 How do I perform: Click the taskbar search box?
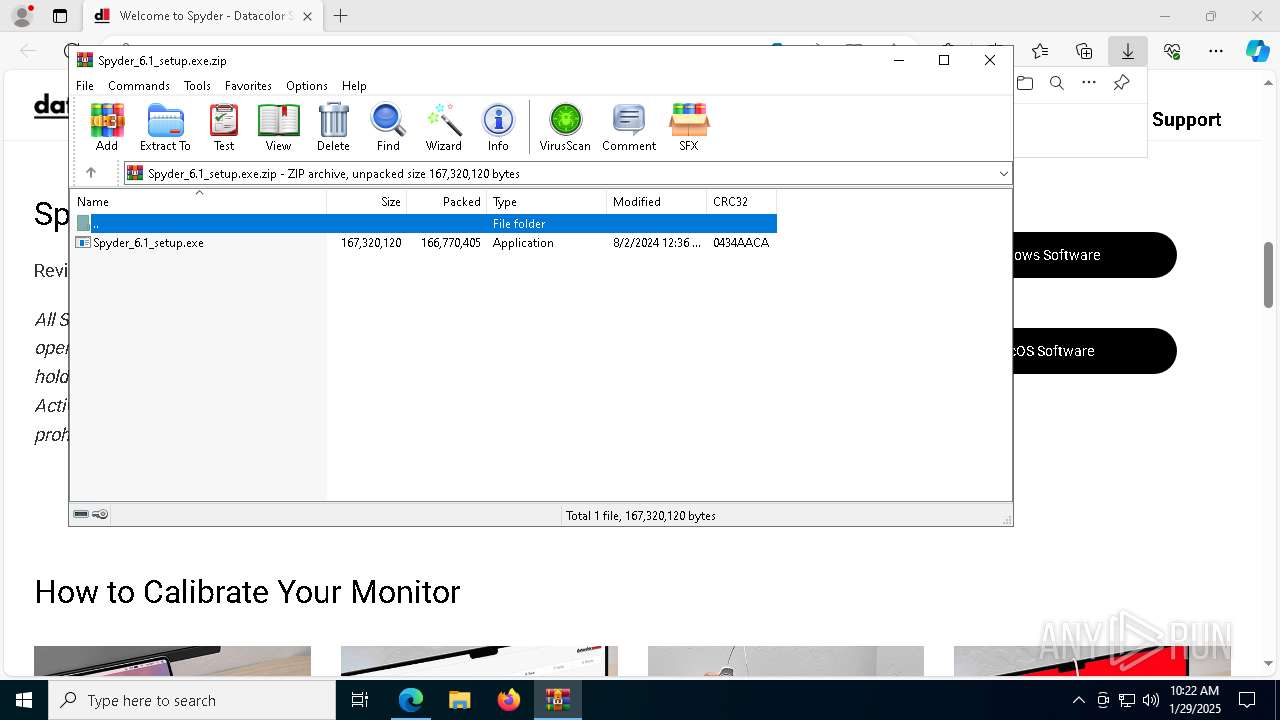(192, 700)
